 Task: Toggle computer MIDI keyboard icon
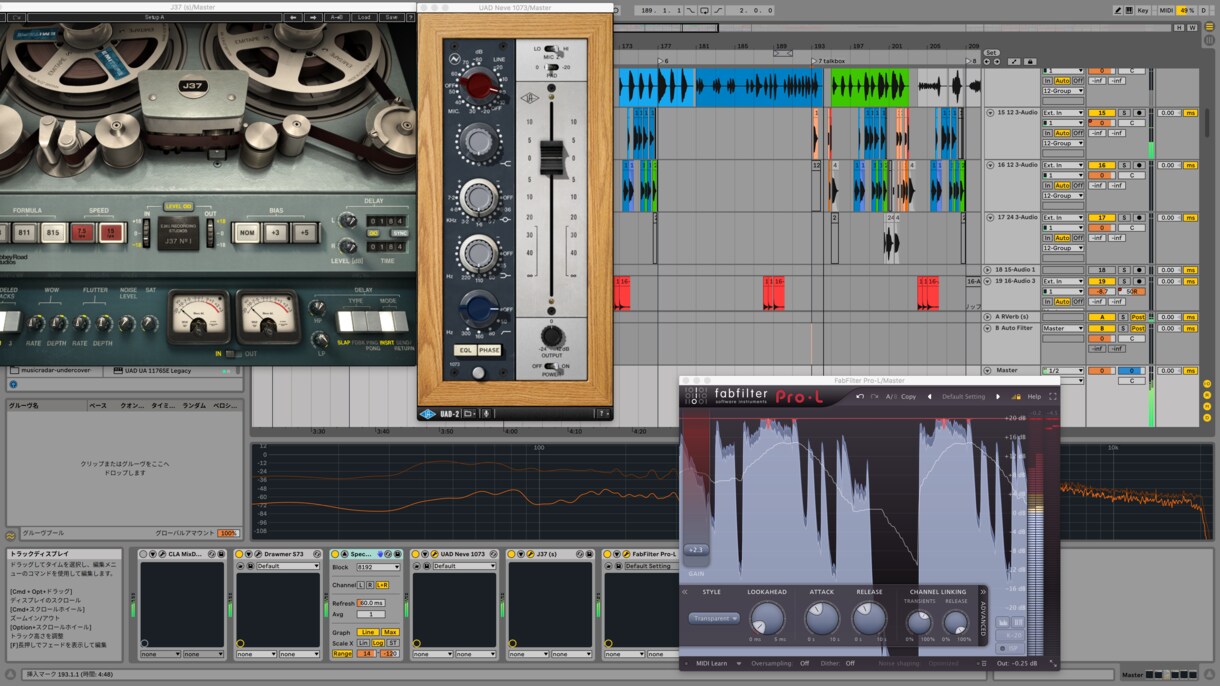pyautogui.click(x=1129, y=10)
